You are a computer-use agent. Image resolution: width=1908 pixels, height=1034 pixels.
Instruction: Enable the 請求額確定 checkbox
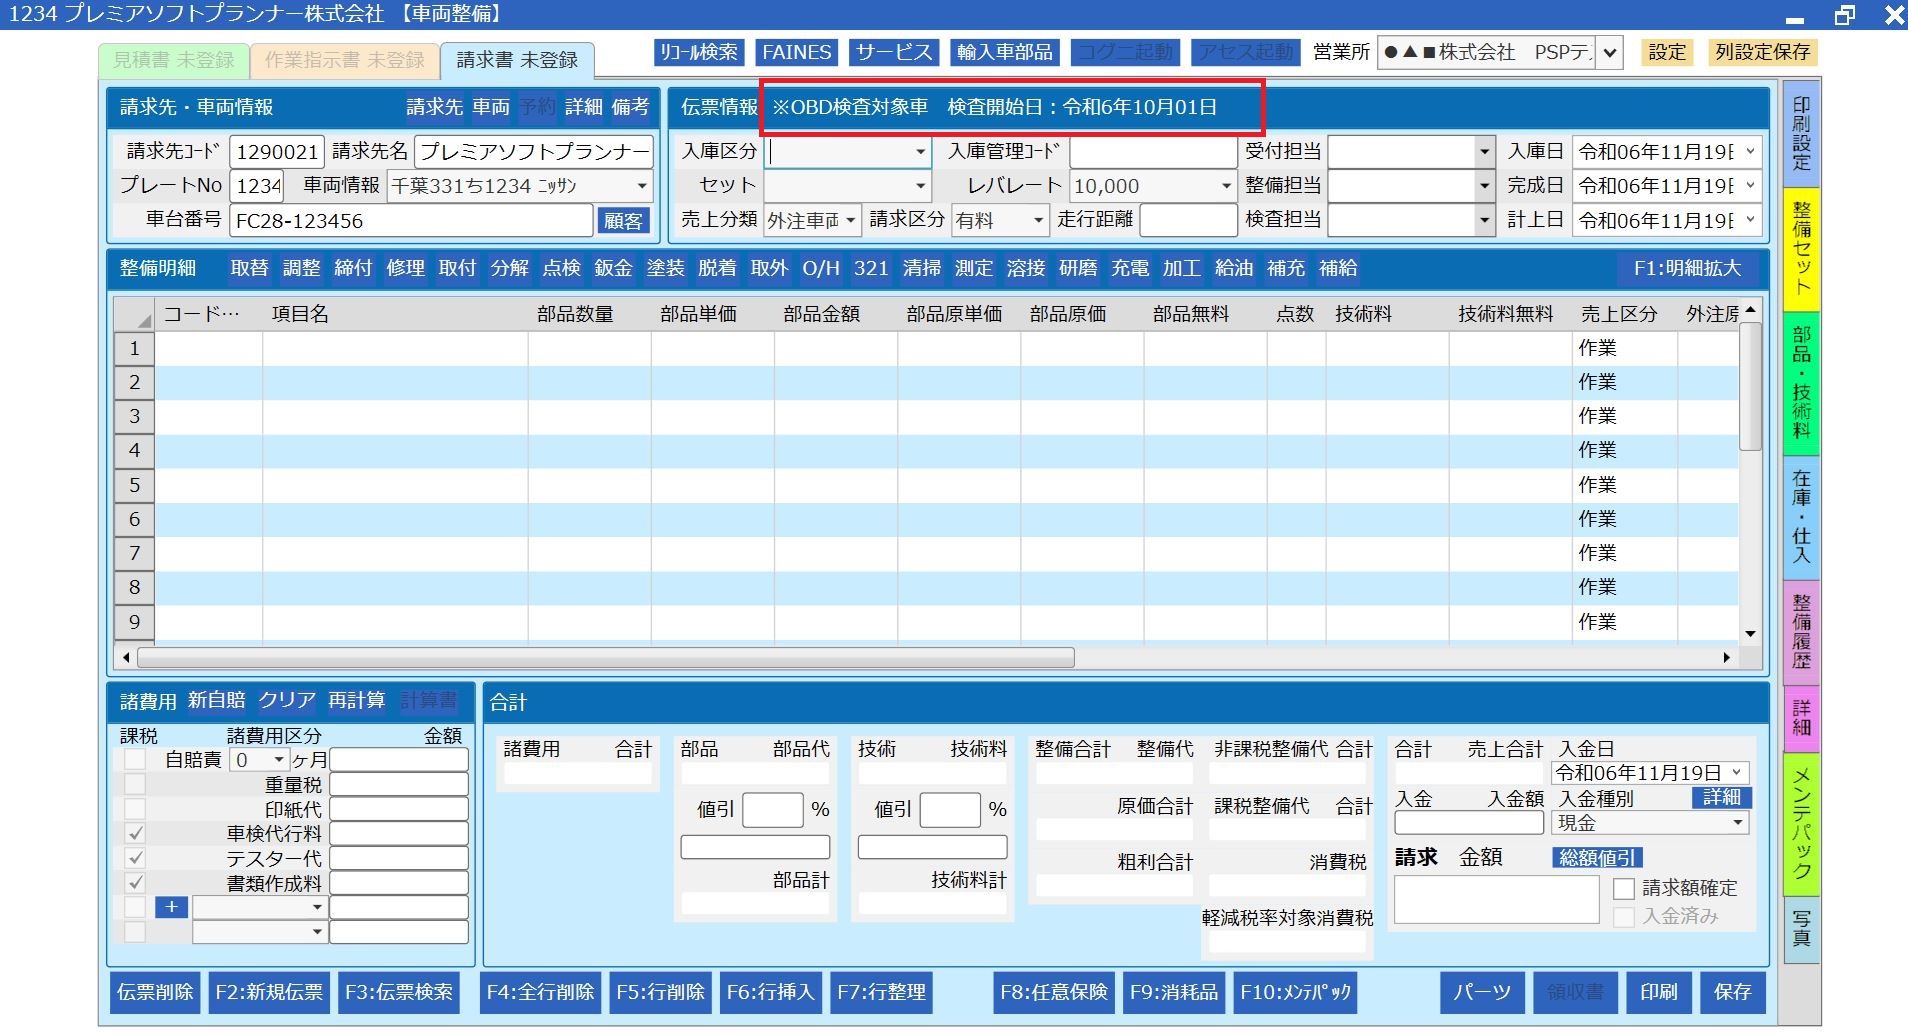(x=1624, y=888)
